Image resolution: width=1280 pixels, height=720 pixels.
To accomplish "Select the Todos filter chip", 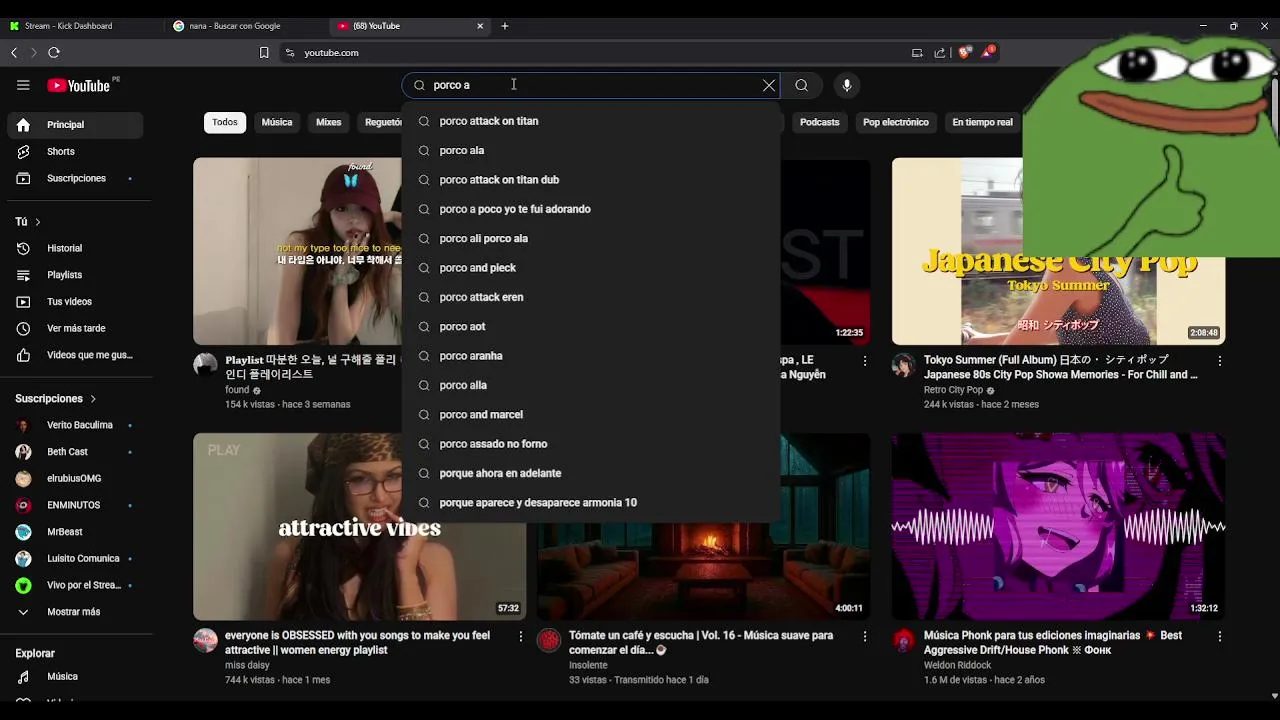I will (225, 122).
